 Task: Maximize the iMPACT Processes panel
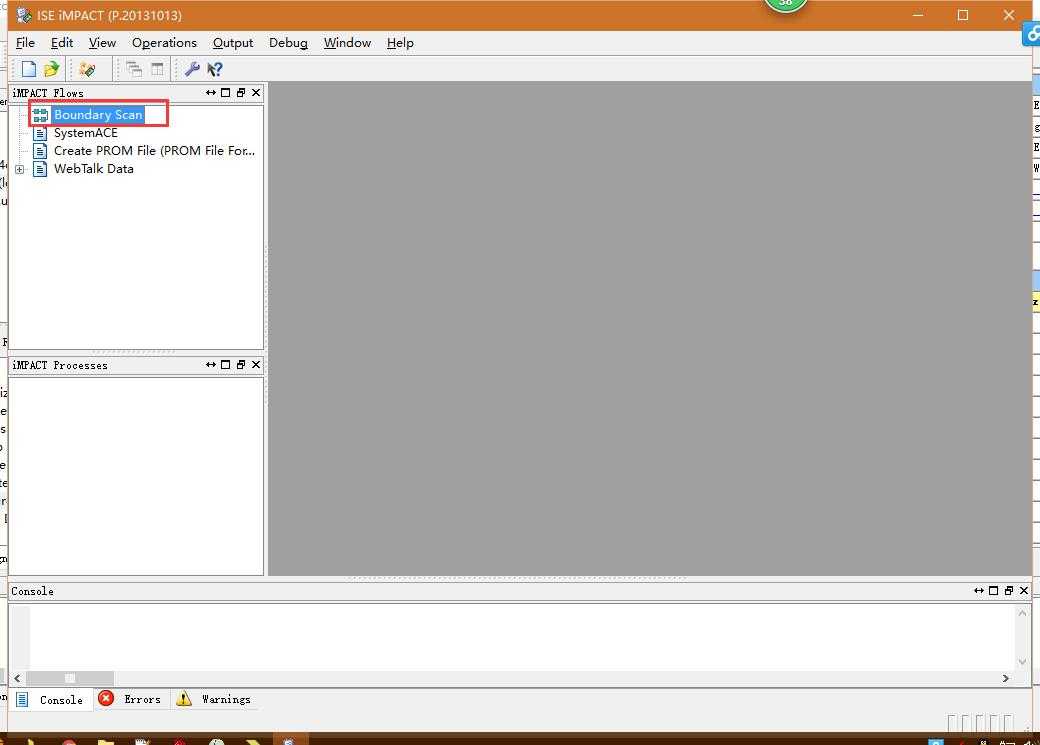pos(226,365)
